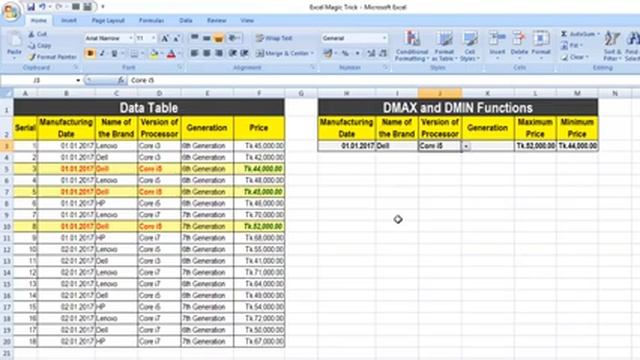Click the Name Box showing J3
This screenshot has height=360, width=640.
pos(37,80)
